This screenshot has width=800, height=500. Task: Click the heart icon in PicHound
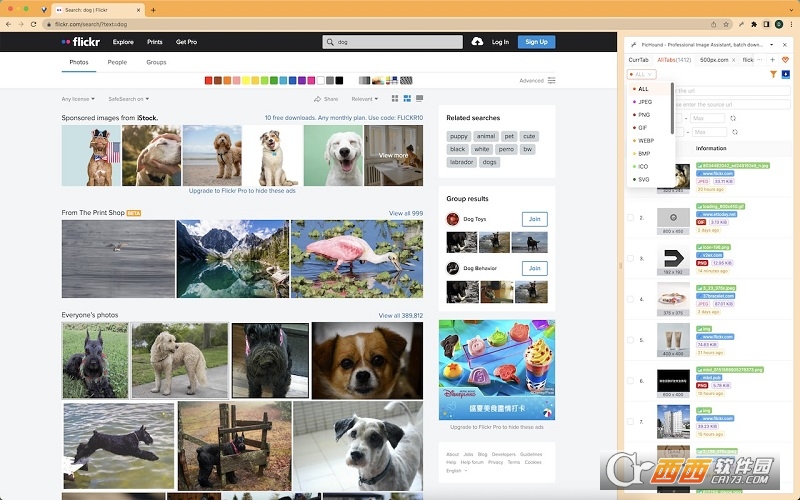pos(785,60)
